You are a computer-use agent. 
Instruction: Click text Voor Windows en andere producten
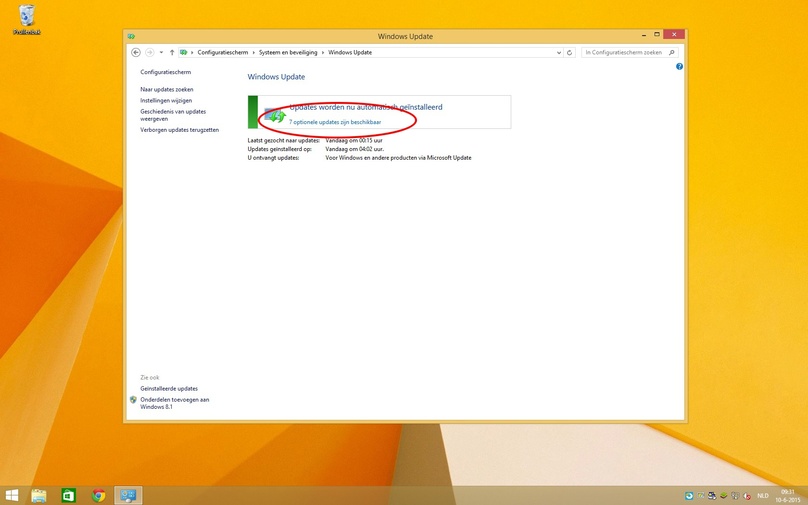click(398, 158)
